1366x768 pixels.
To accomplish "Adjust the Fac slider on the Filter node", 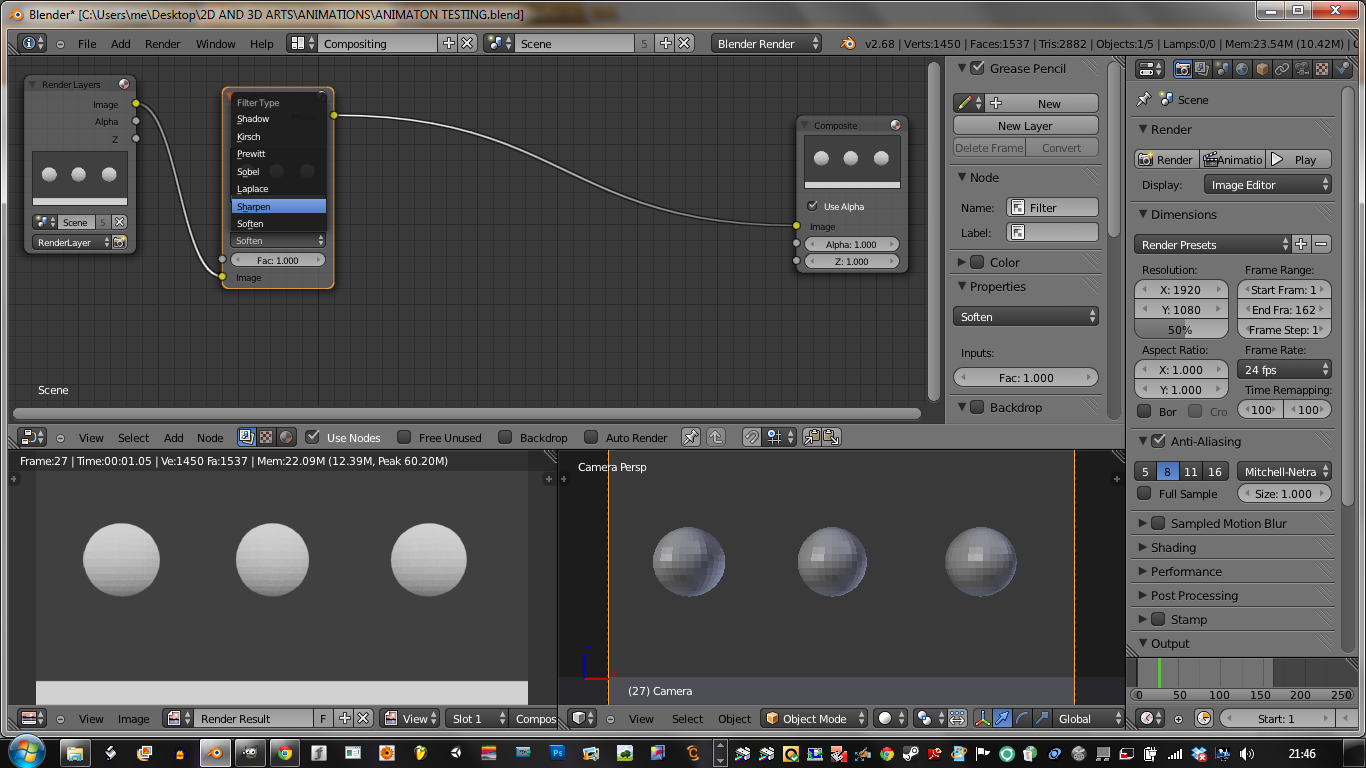I will [x=277, y=259].
